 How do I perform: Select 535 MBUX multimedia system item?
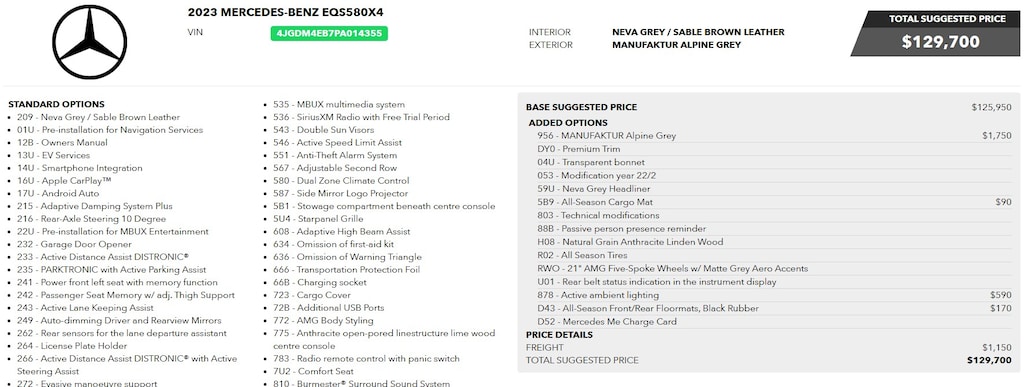tap(339, 104)
